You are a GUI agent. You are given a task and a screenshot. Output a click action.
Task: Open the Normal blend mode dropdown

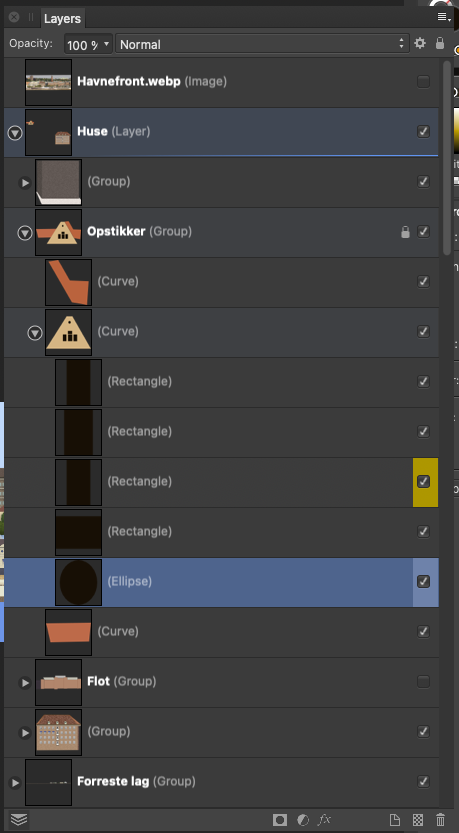tap(262, 44)
